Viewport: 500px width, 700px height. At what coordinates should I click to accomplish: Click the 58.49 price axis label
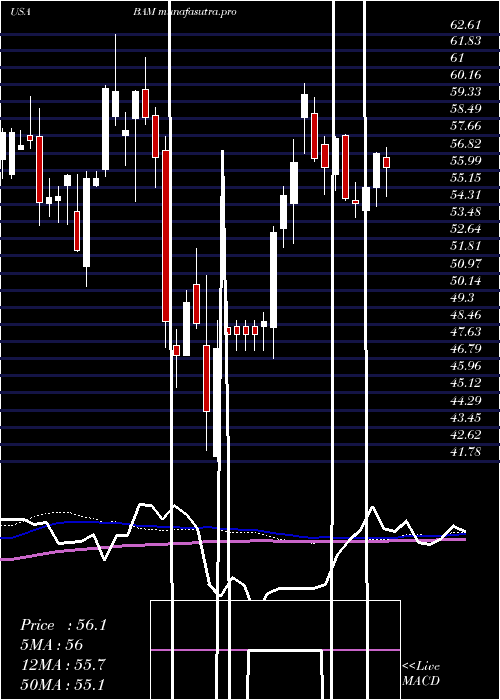click(465, 109)
